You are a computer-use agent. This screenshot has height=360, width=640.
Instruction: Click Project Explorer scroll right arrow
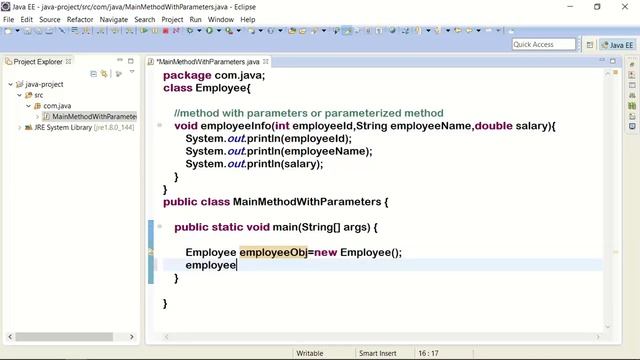[x=131, y=337]
